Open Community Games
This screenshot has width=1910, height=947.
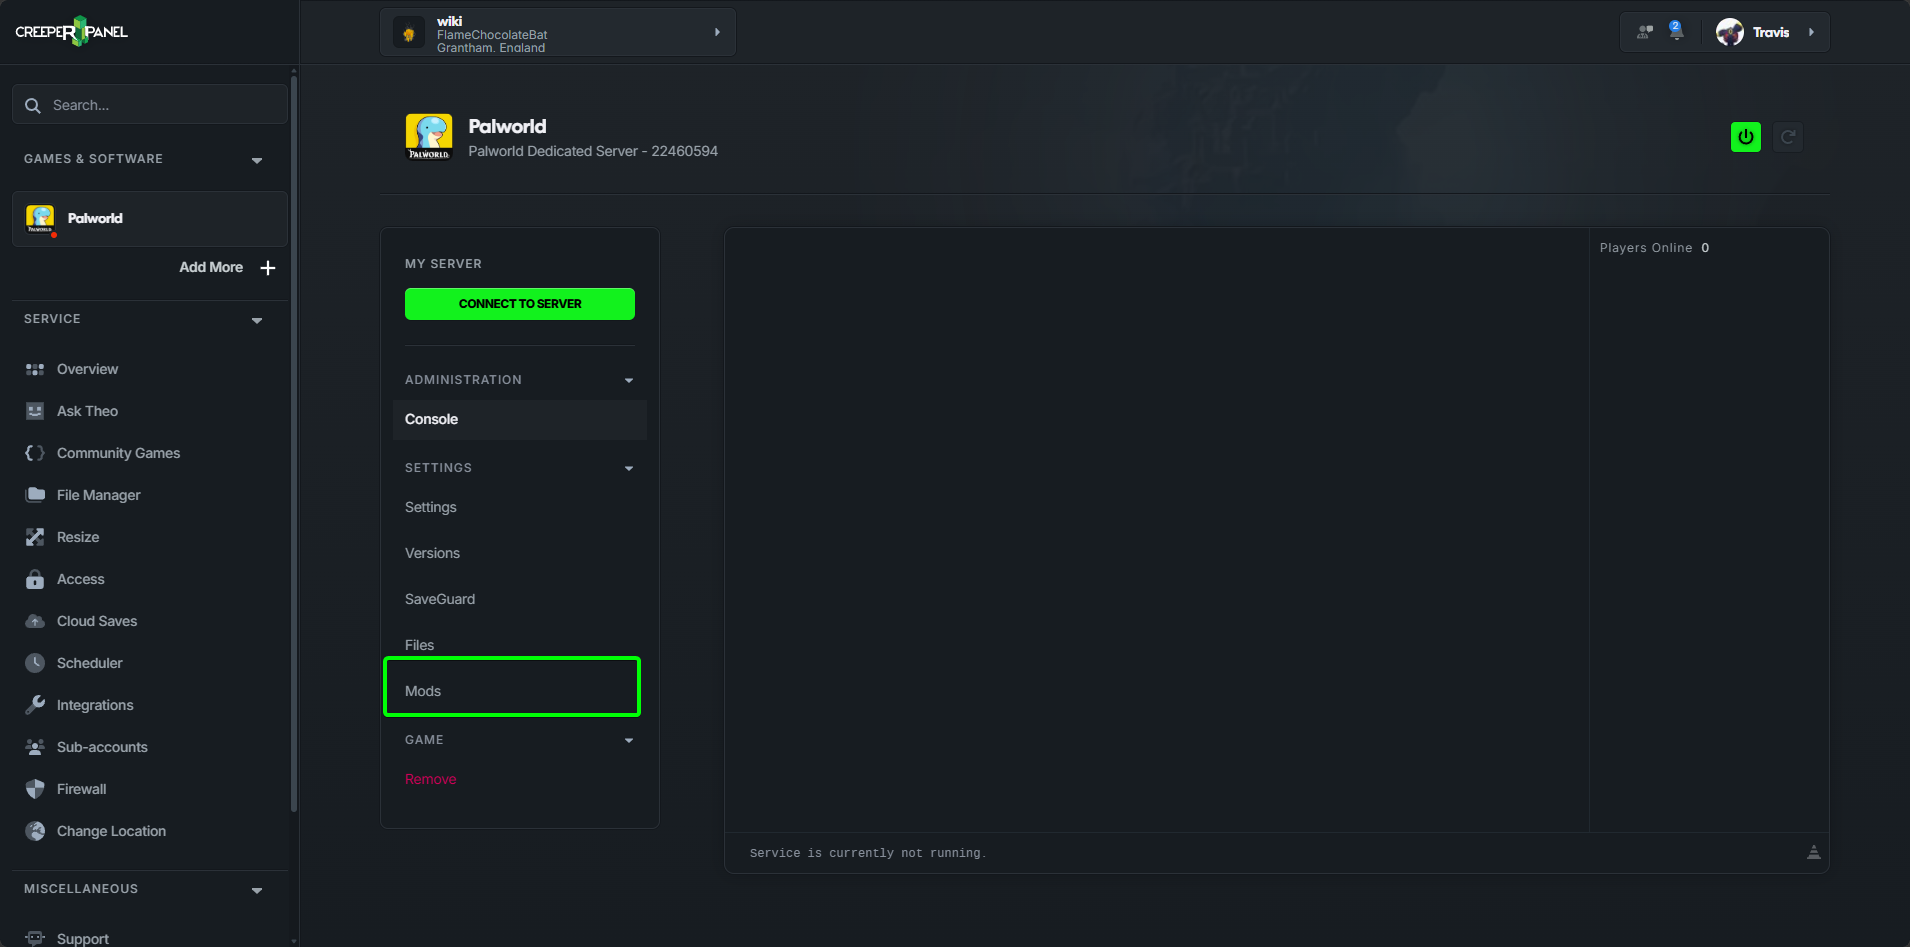coord(118,453)
